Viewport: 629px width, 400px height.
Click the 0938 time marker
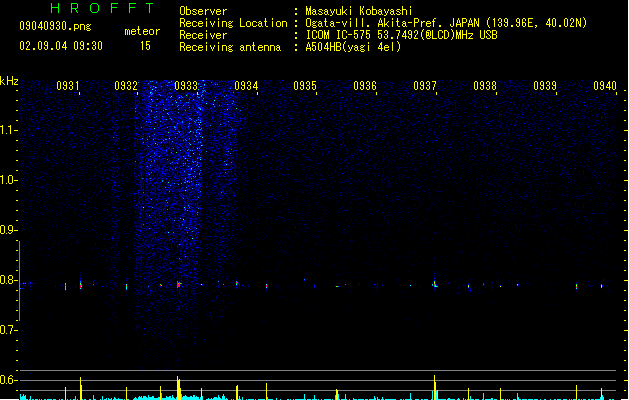click(x=485, y=86)
